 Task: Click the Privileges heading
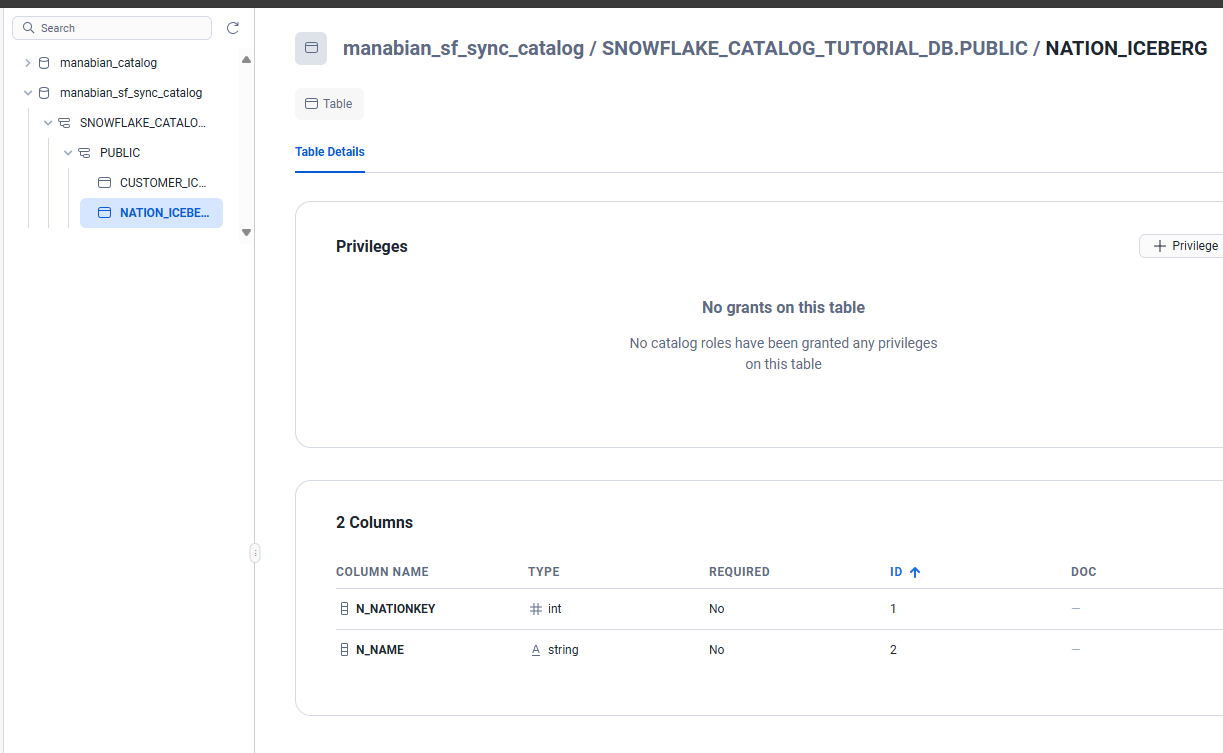click(x=372, y=247)
